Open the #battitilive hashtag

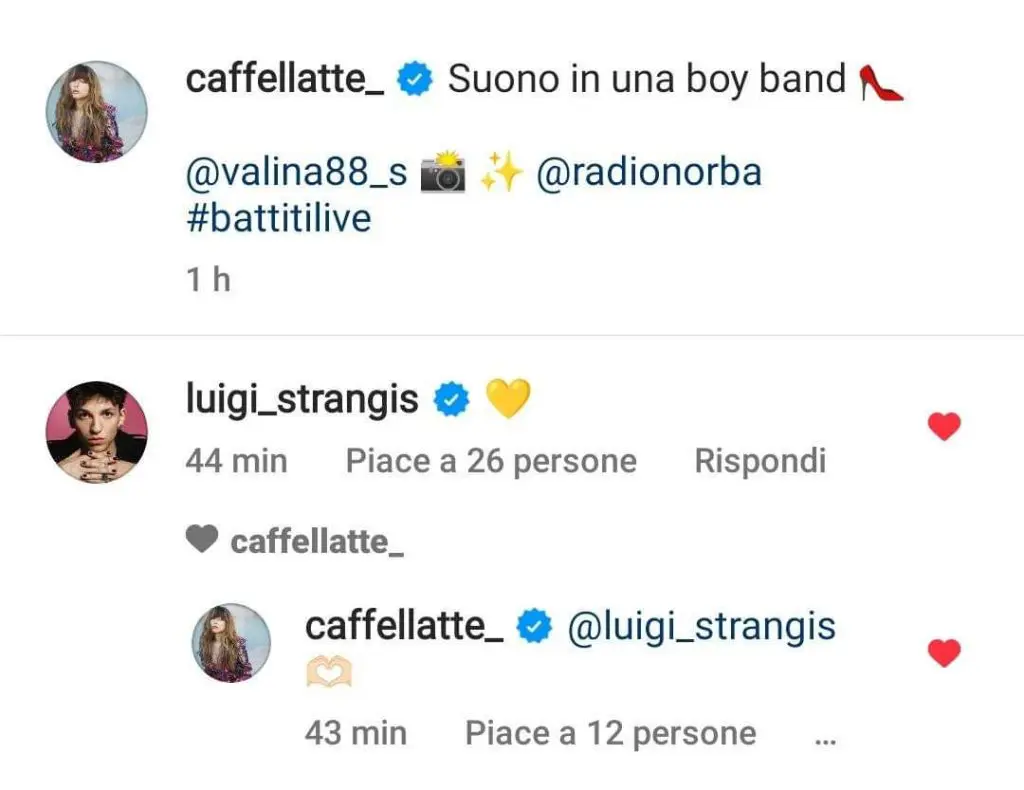pyautogui.click(x=278, y=217)
